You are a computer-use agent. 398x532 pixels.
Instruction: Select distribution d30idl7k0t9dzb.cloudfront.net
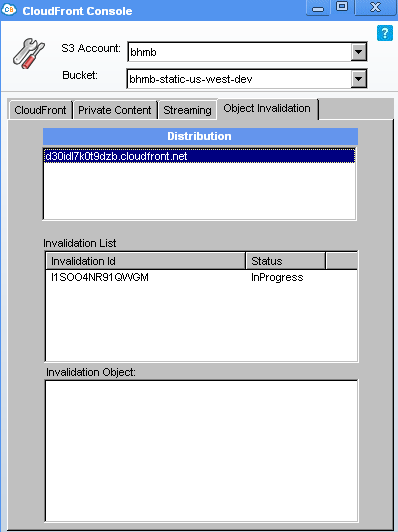click(x=200, y=156)
